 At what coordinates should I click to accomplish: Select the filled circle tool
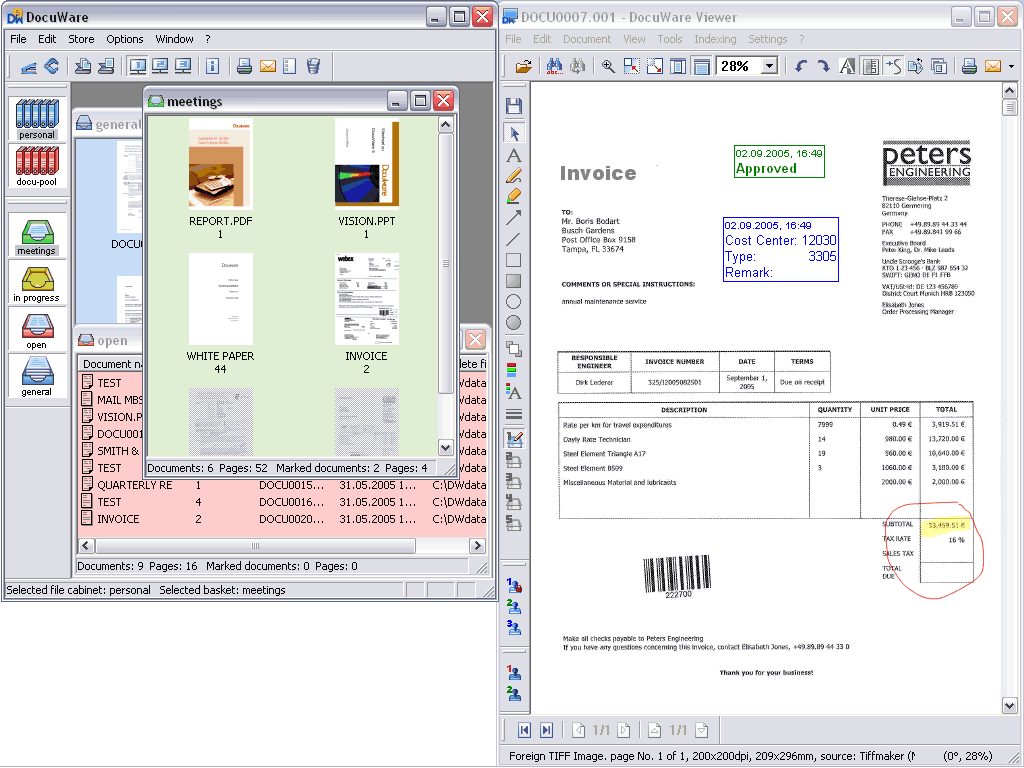(514, 323)
